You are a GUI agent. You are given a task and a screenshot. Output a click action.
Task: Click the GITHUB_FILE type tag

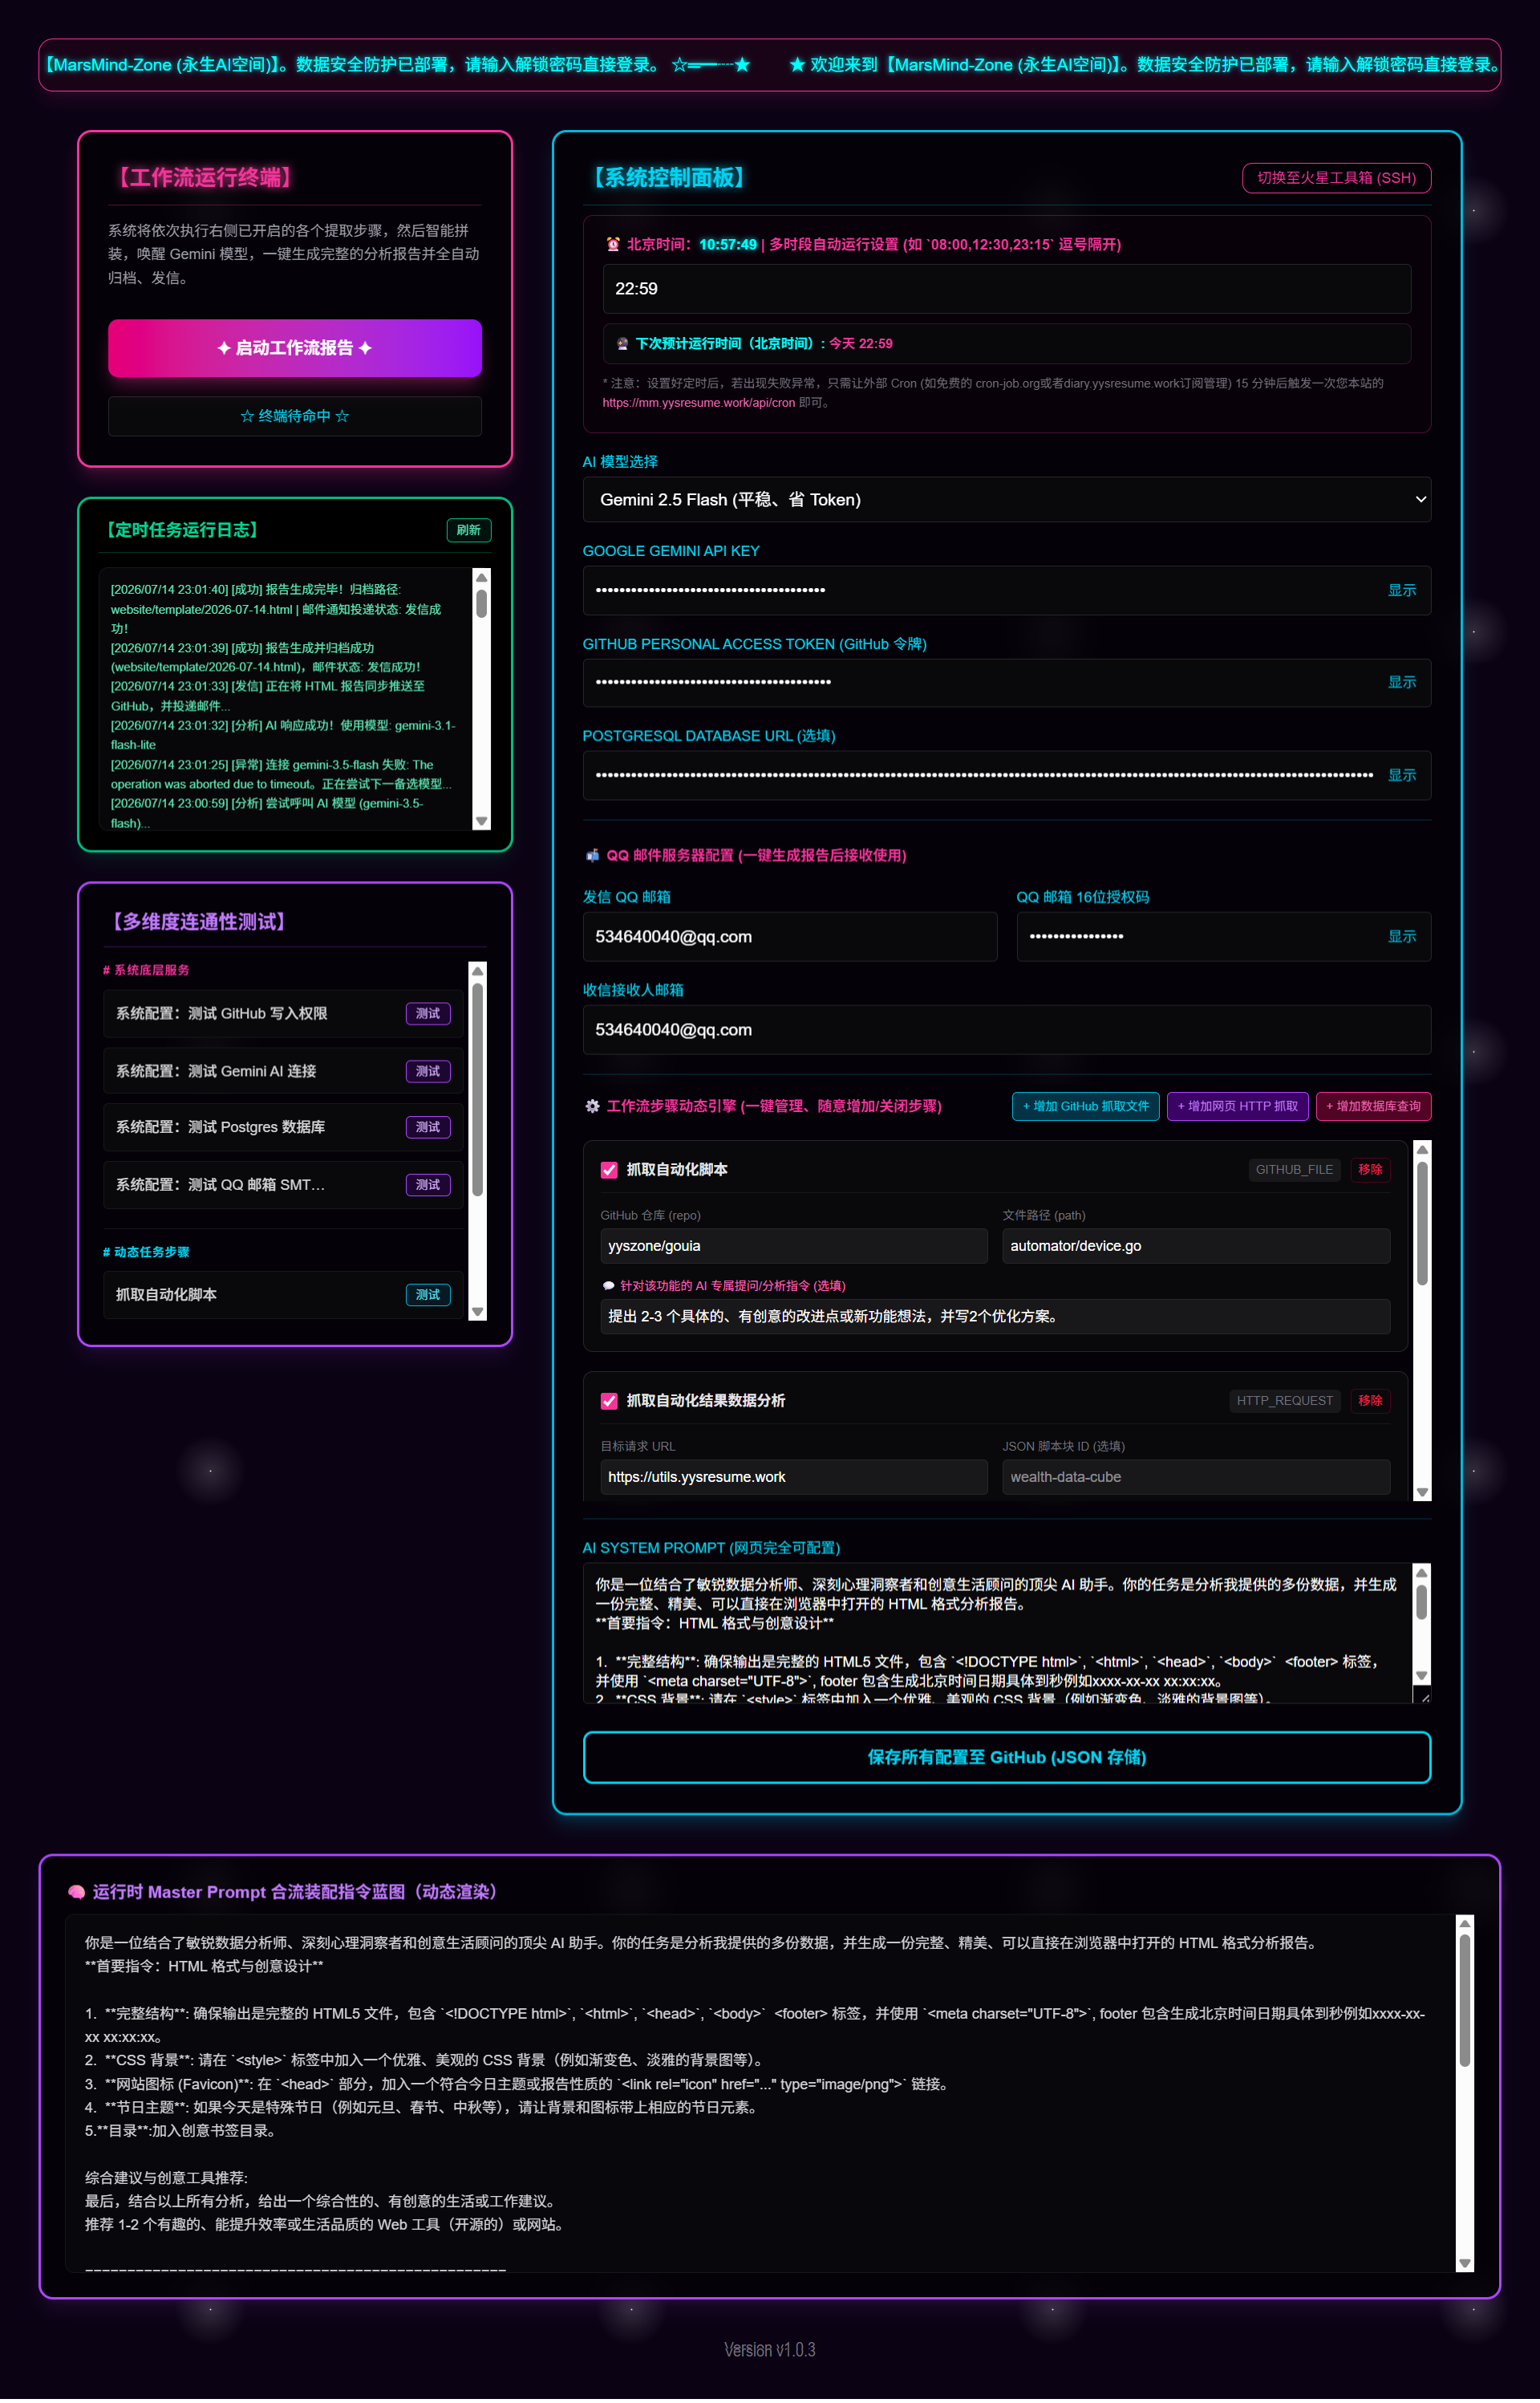1294,1171
